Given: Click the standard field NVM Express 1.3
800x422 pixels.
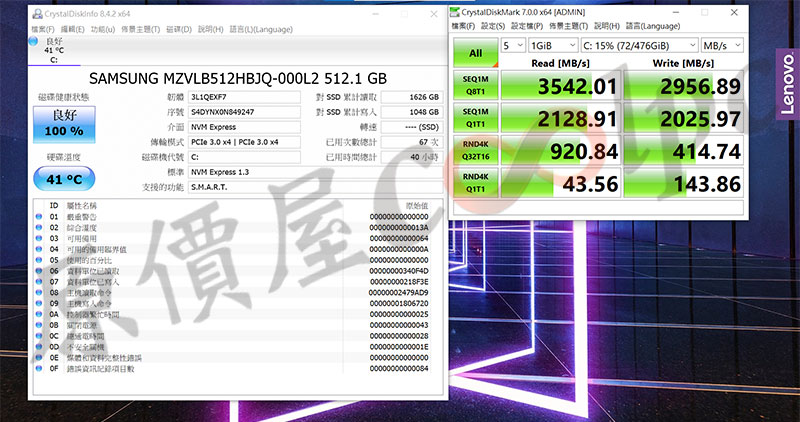Looking at the screenshot, I should click(315, 172).
